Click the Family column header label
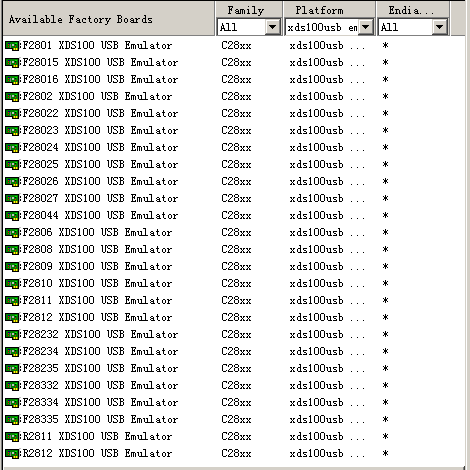 pyautogui.click(x=246, y=10)
